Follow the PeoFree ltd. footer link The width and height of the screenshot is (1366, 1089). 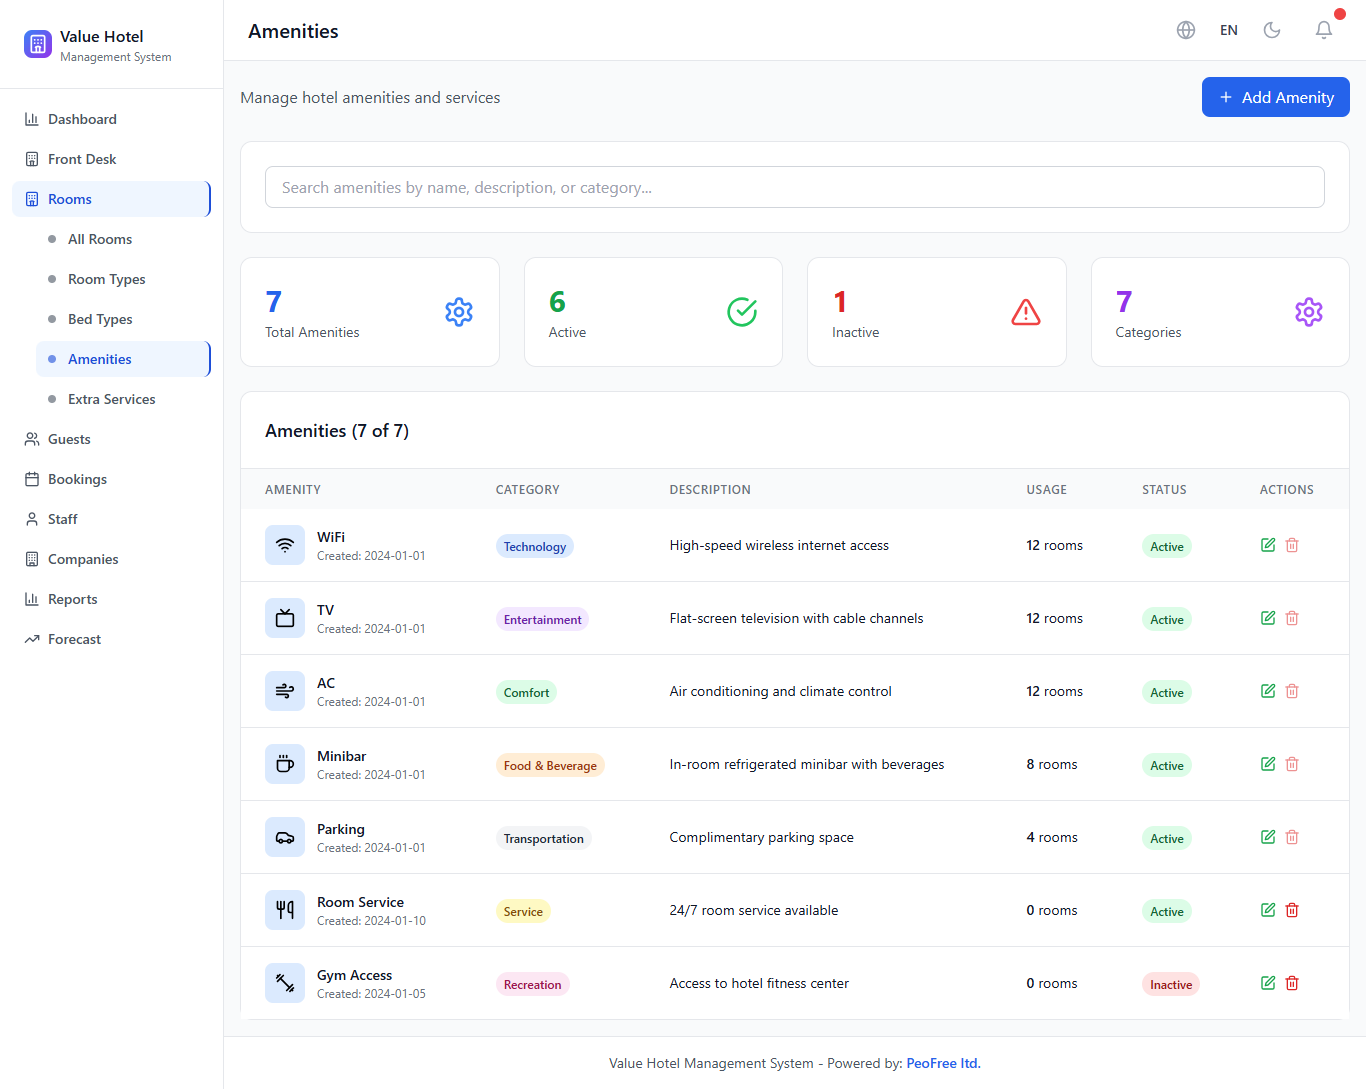point(943,1063)
